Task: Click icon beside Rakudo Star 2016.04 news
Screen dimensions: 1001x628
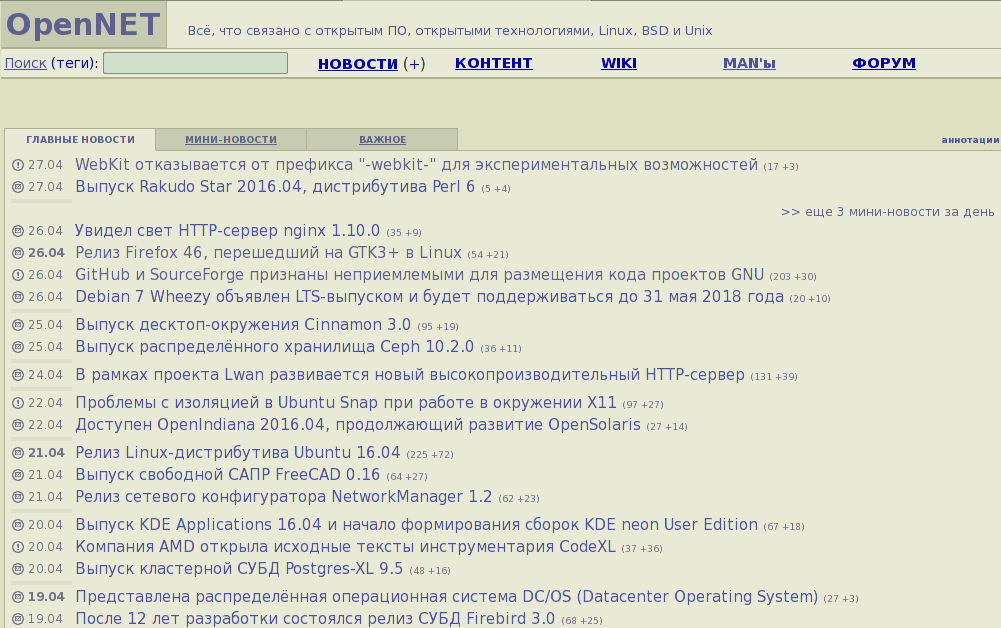Action: pyautogui.click(x=18, y=187)
